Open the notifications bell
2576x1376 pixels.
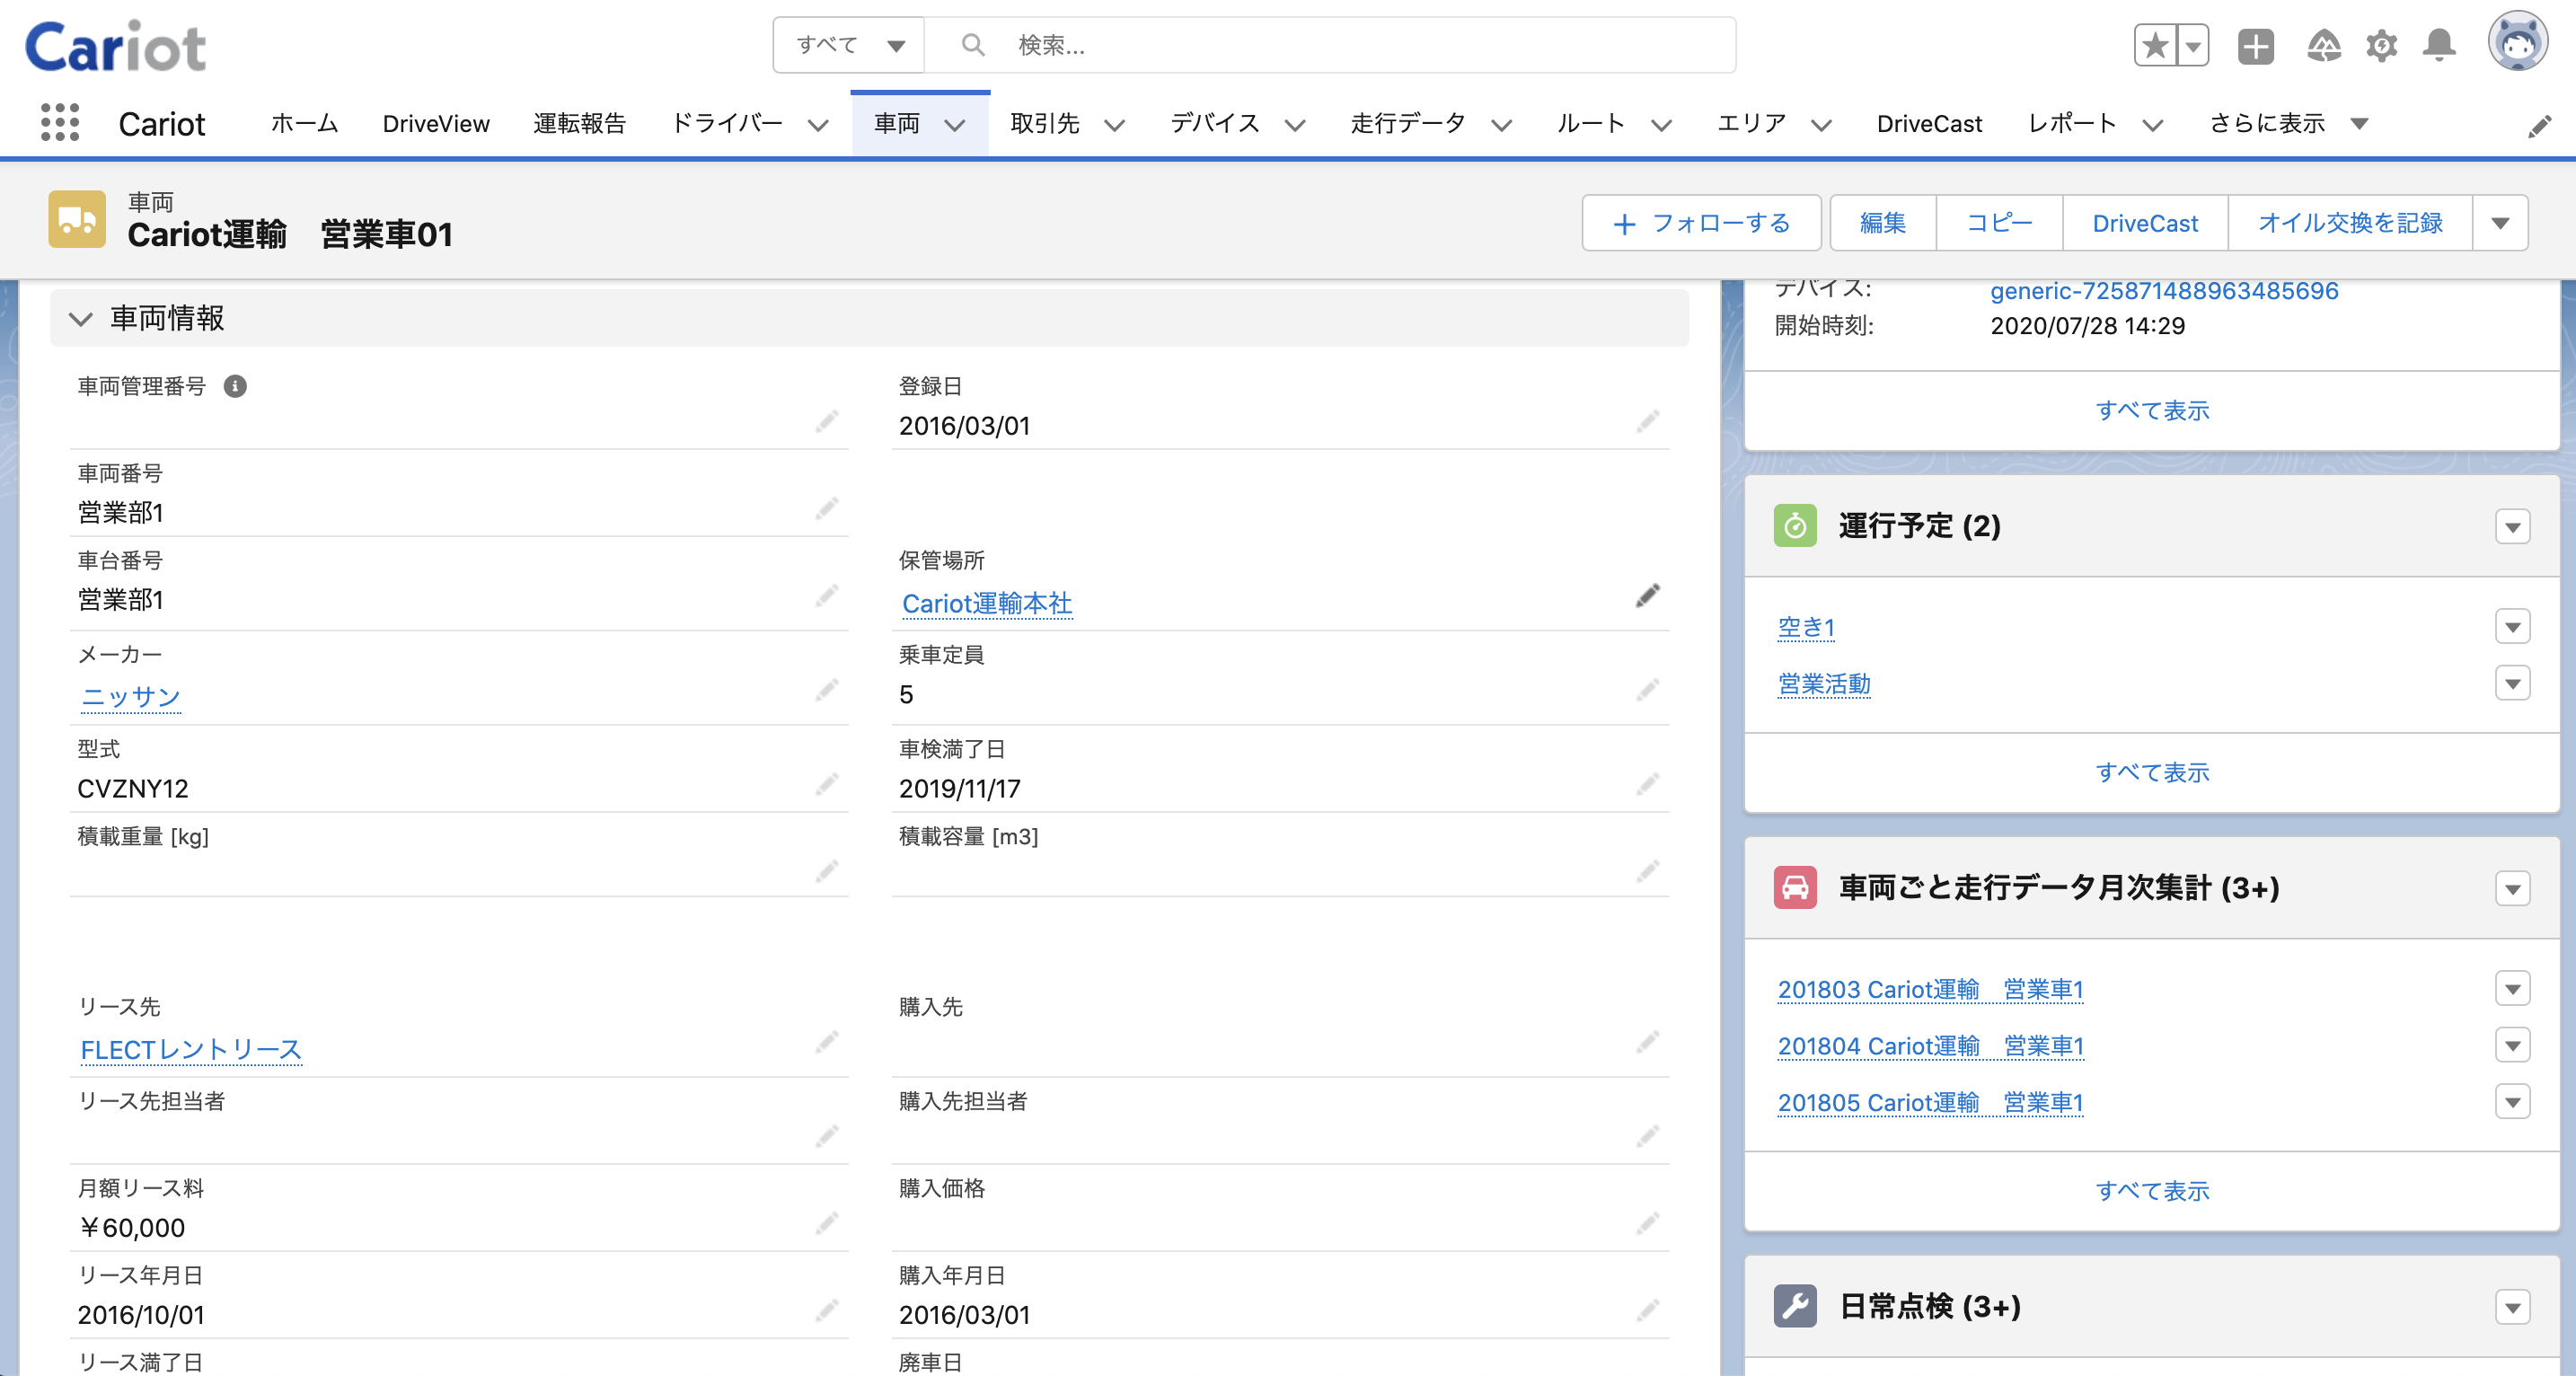tap(2439, 45)
